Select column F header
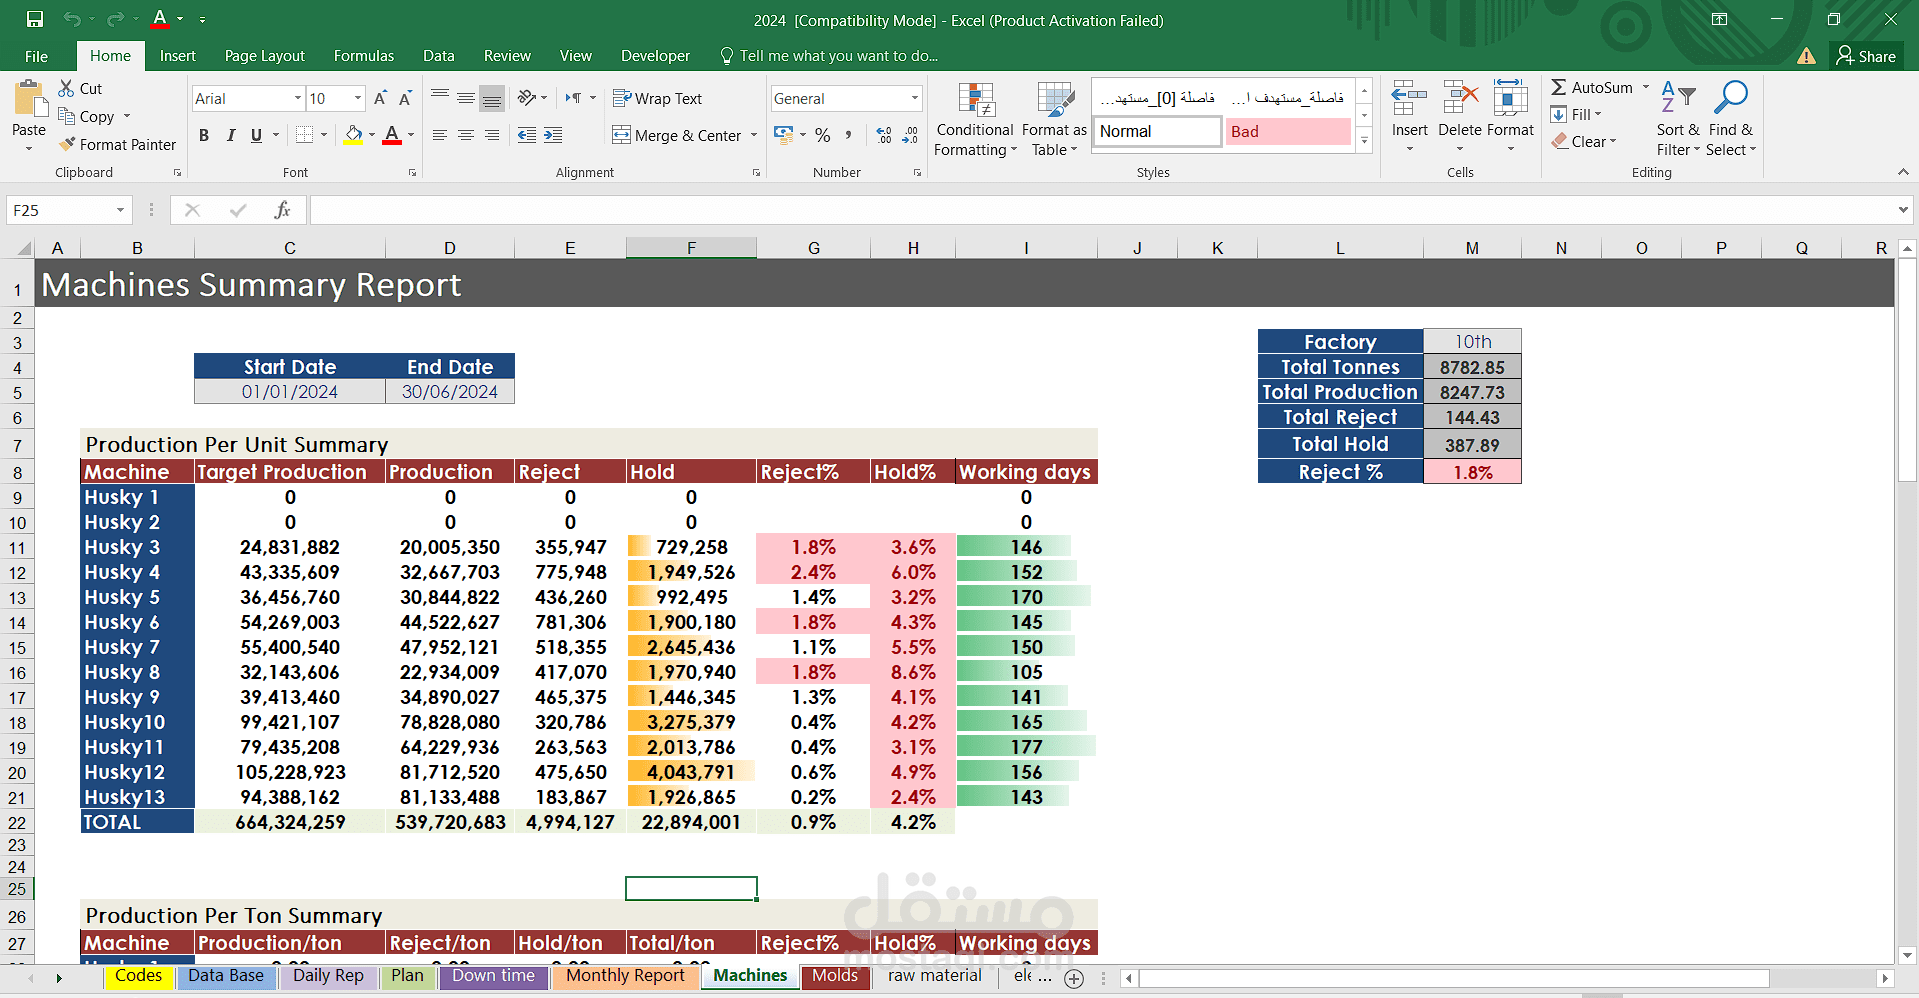Screen dimensions: 1919x998 click(x=691, y=248)
